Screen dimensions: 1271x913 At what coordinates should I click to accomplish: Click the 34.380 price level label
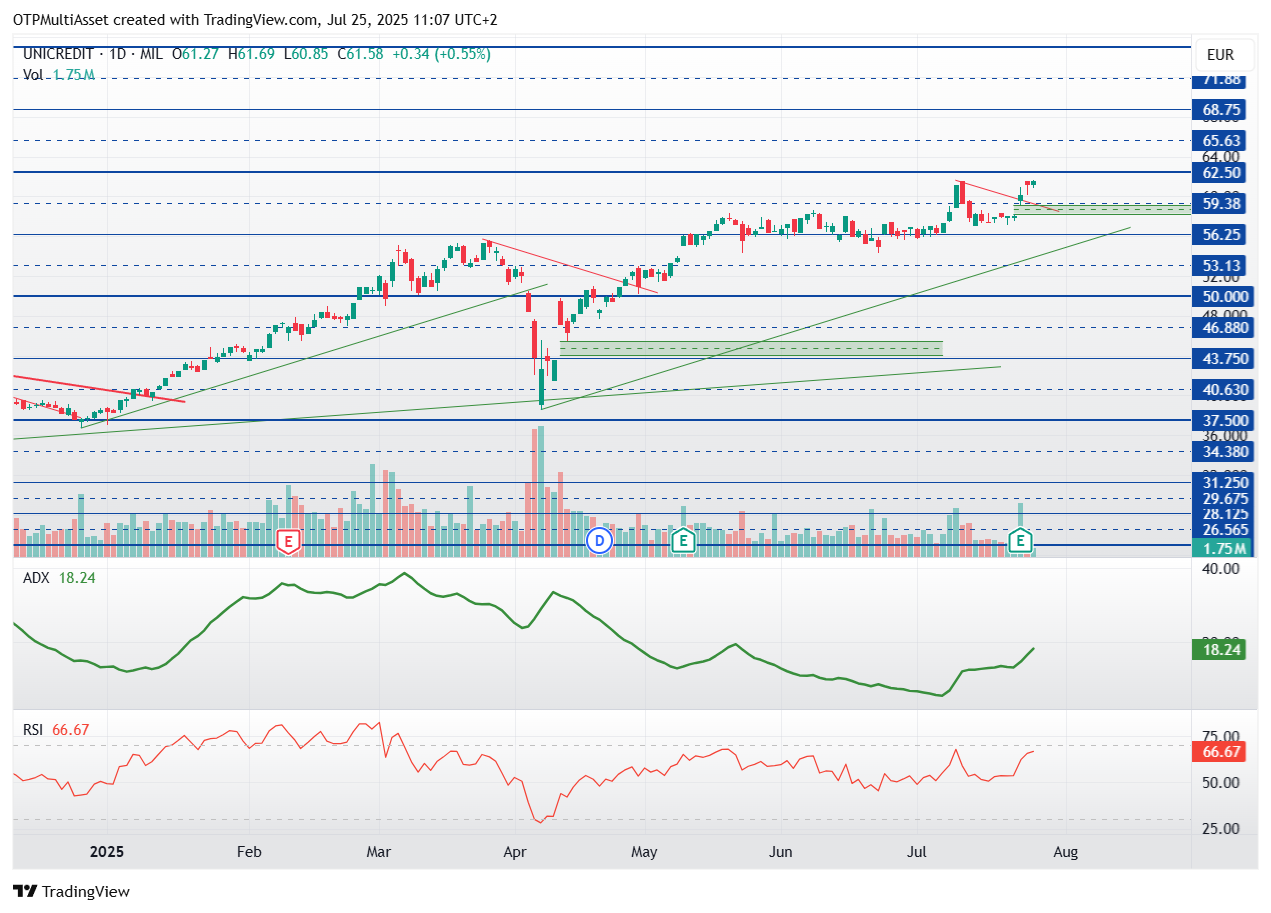[x=1225, y=452]
